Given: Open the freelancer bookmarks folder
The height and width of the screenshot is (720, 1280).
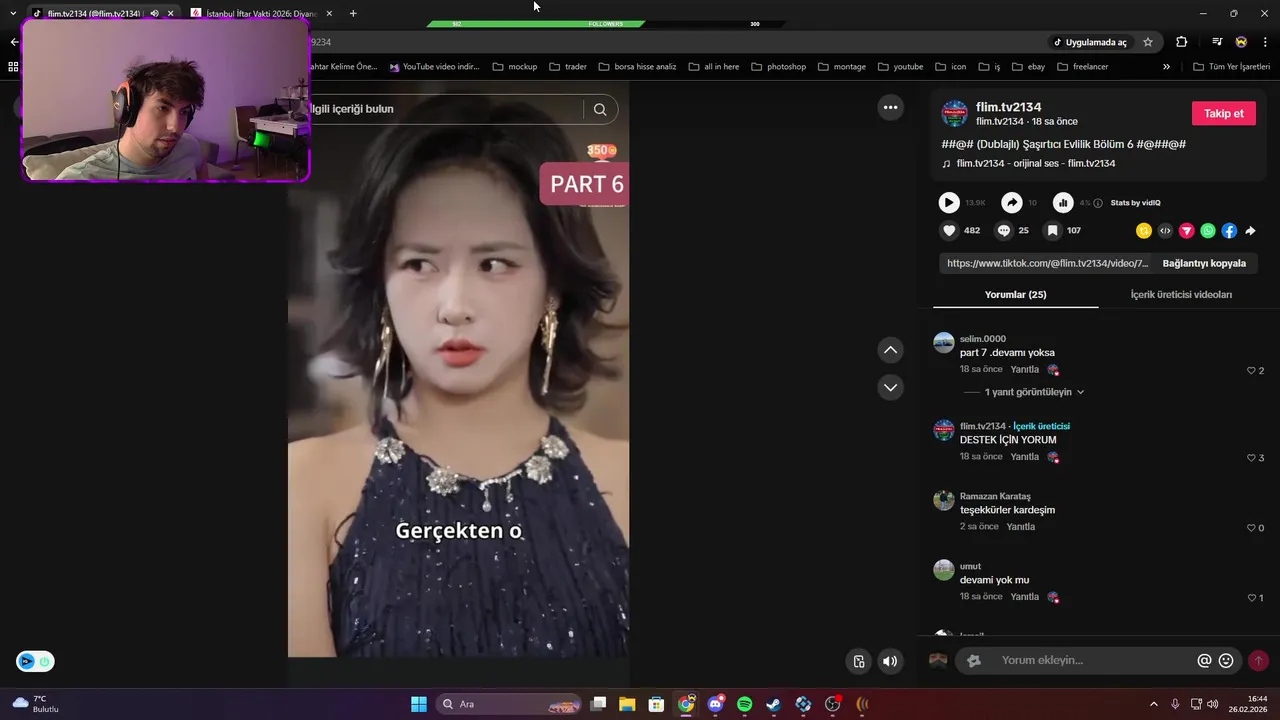Looking at the screenshot, I should point(1081,66).
